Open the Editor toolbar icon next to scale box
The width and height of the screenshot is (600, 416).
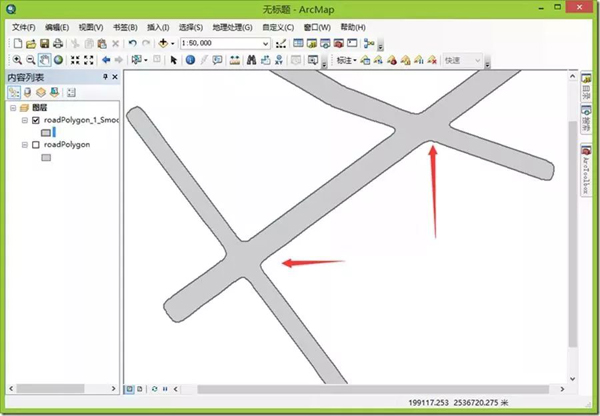(281, 44)
